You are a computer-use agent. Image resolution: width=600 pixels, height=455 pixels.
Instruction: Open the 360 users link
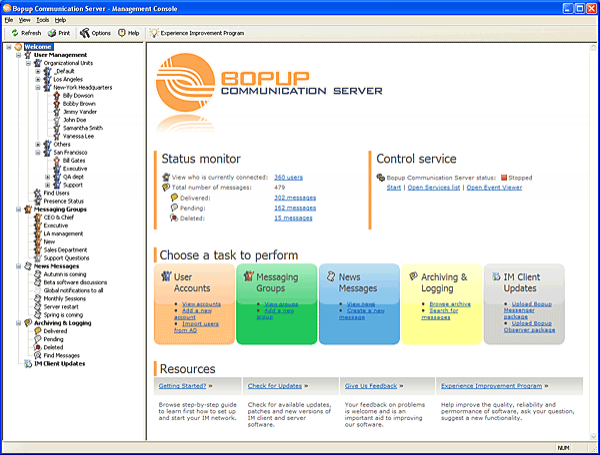288,178
